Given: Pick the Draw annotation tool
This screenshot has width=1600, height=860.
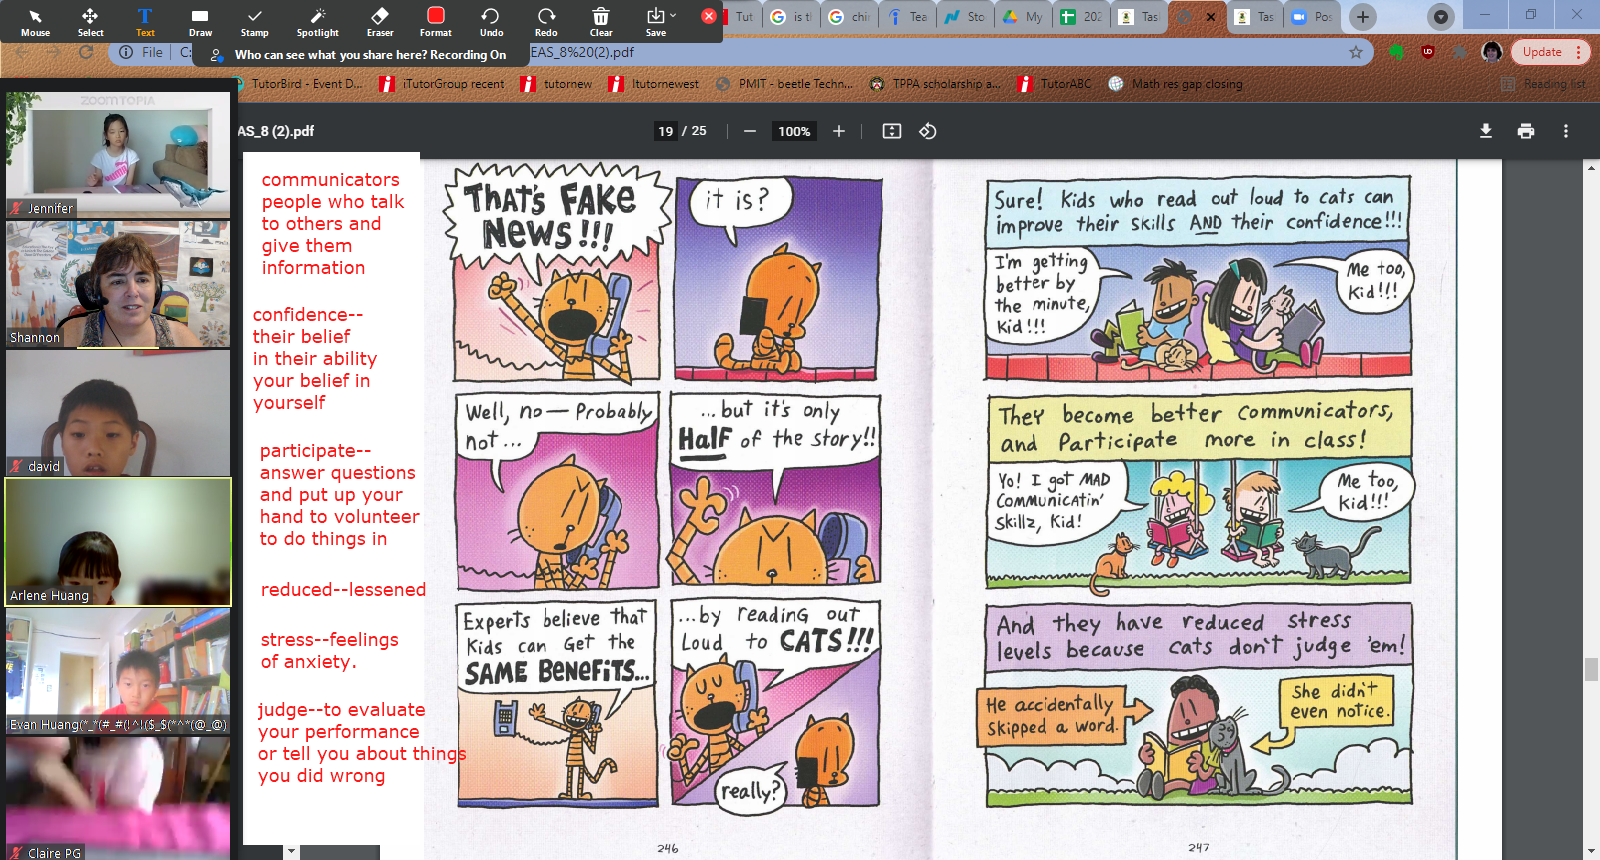Looking at the screenshot, I should tap(200, 22).
